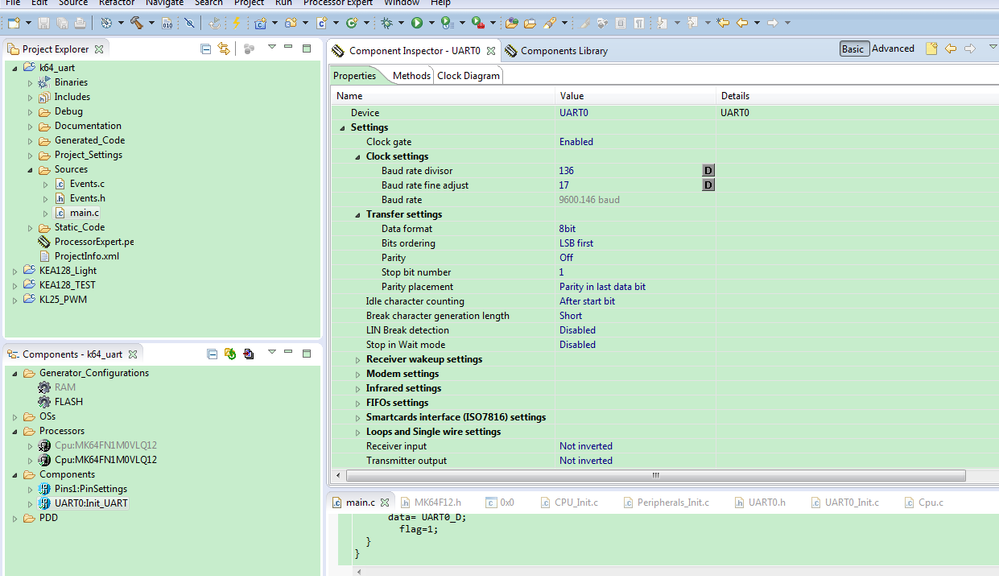Expand Receiver wakeup settings
The height and width of the screenshot is (576, 999).
[x=357, y=360]
